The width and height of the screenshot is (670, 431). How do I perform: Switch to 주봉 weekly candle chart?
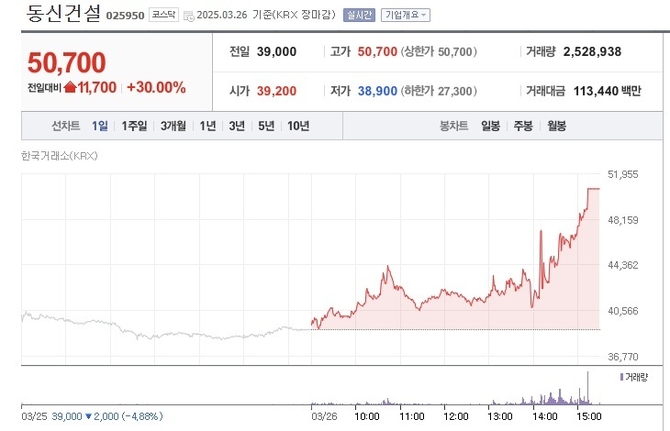point(523,126)
